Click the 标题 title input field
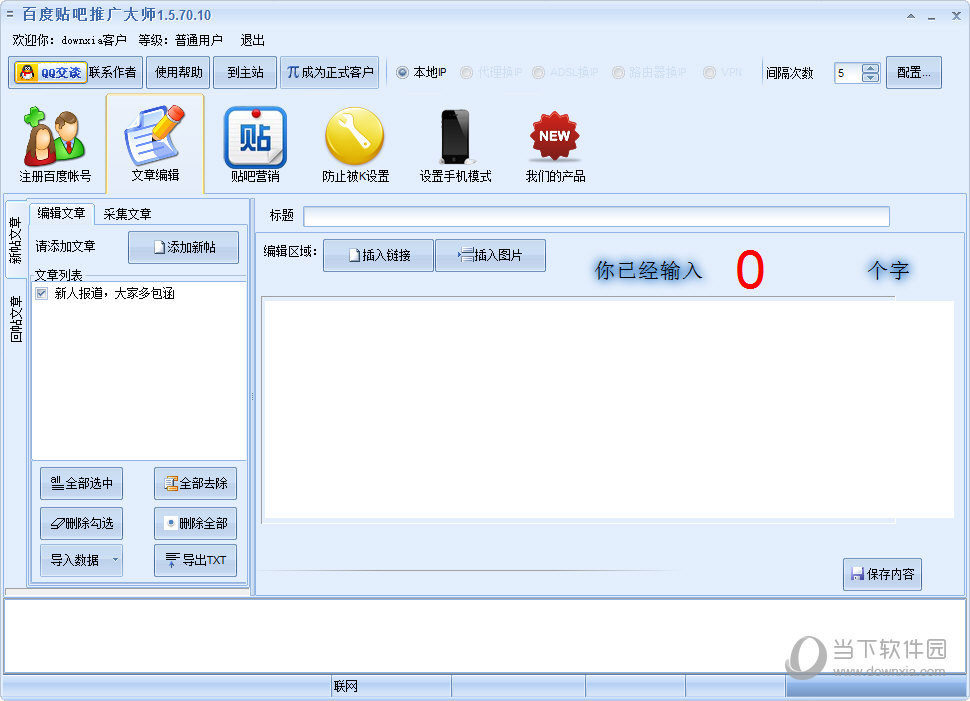 (596, 216)
